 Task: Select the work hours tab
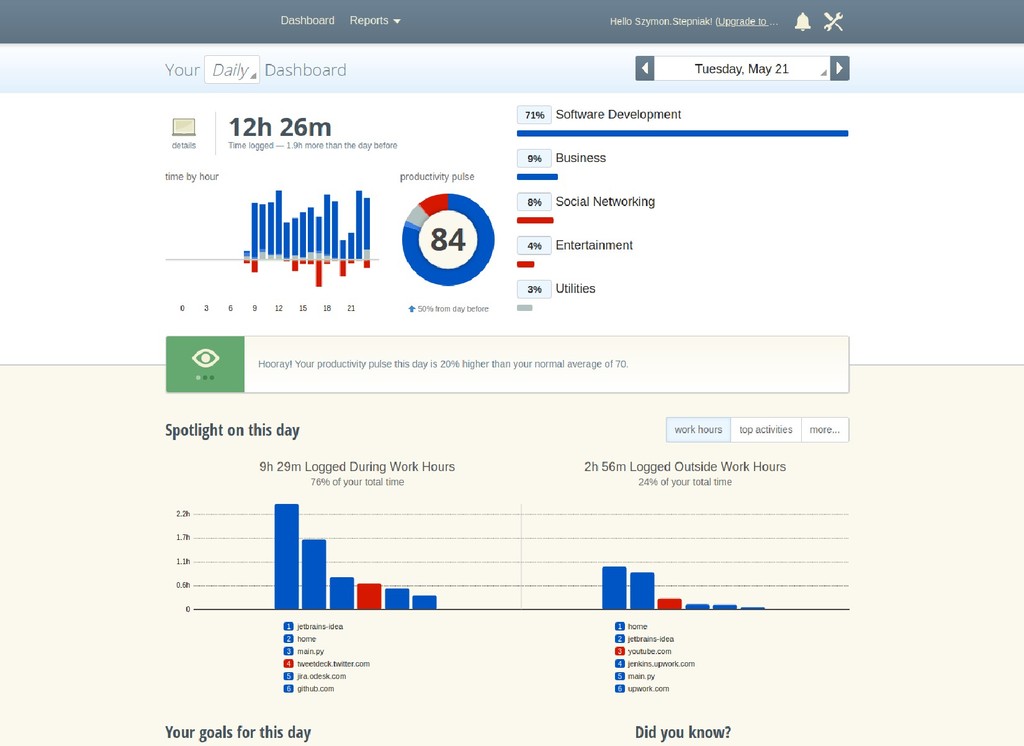click(698, 430)
